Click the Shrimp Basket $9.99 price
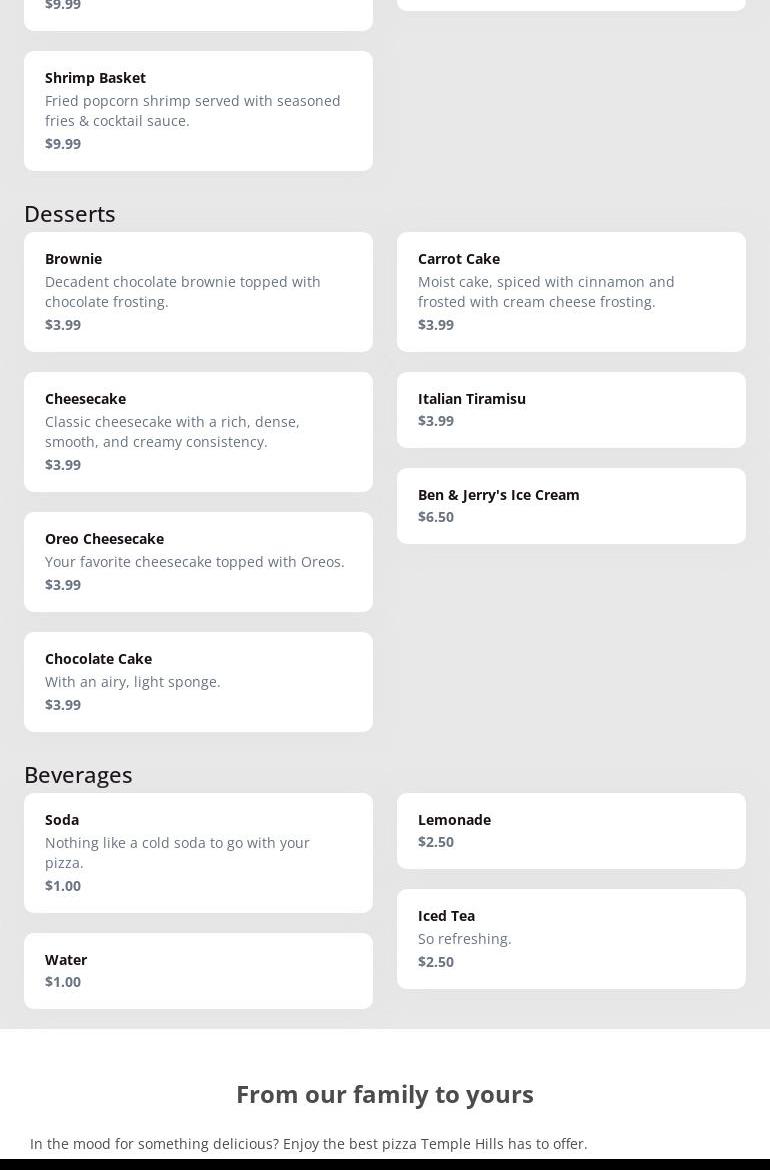This screenshot has height=1170, width=770. tap(63, 144)
